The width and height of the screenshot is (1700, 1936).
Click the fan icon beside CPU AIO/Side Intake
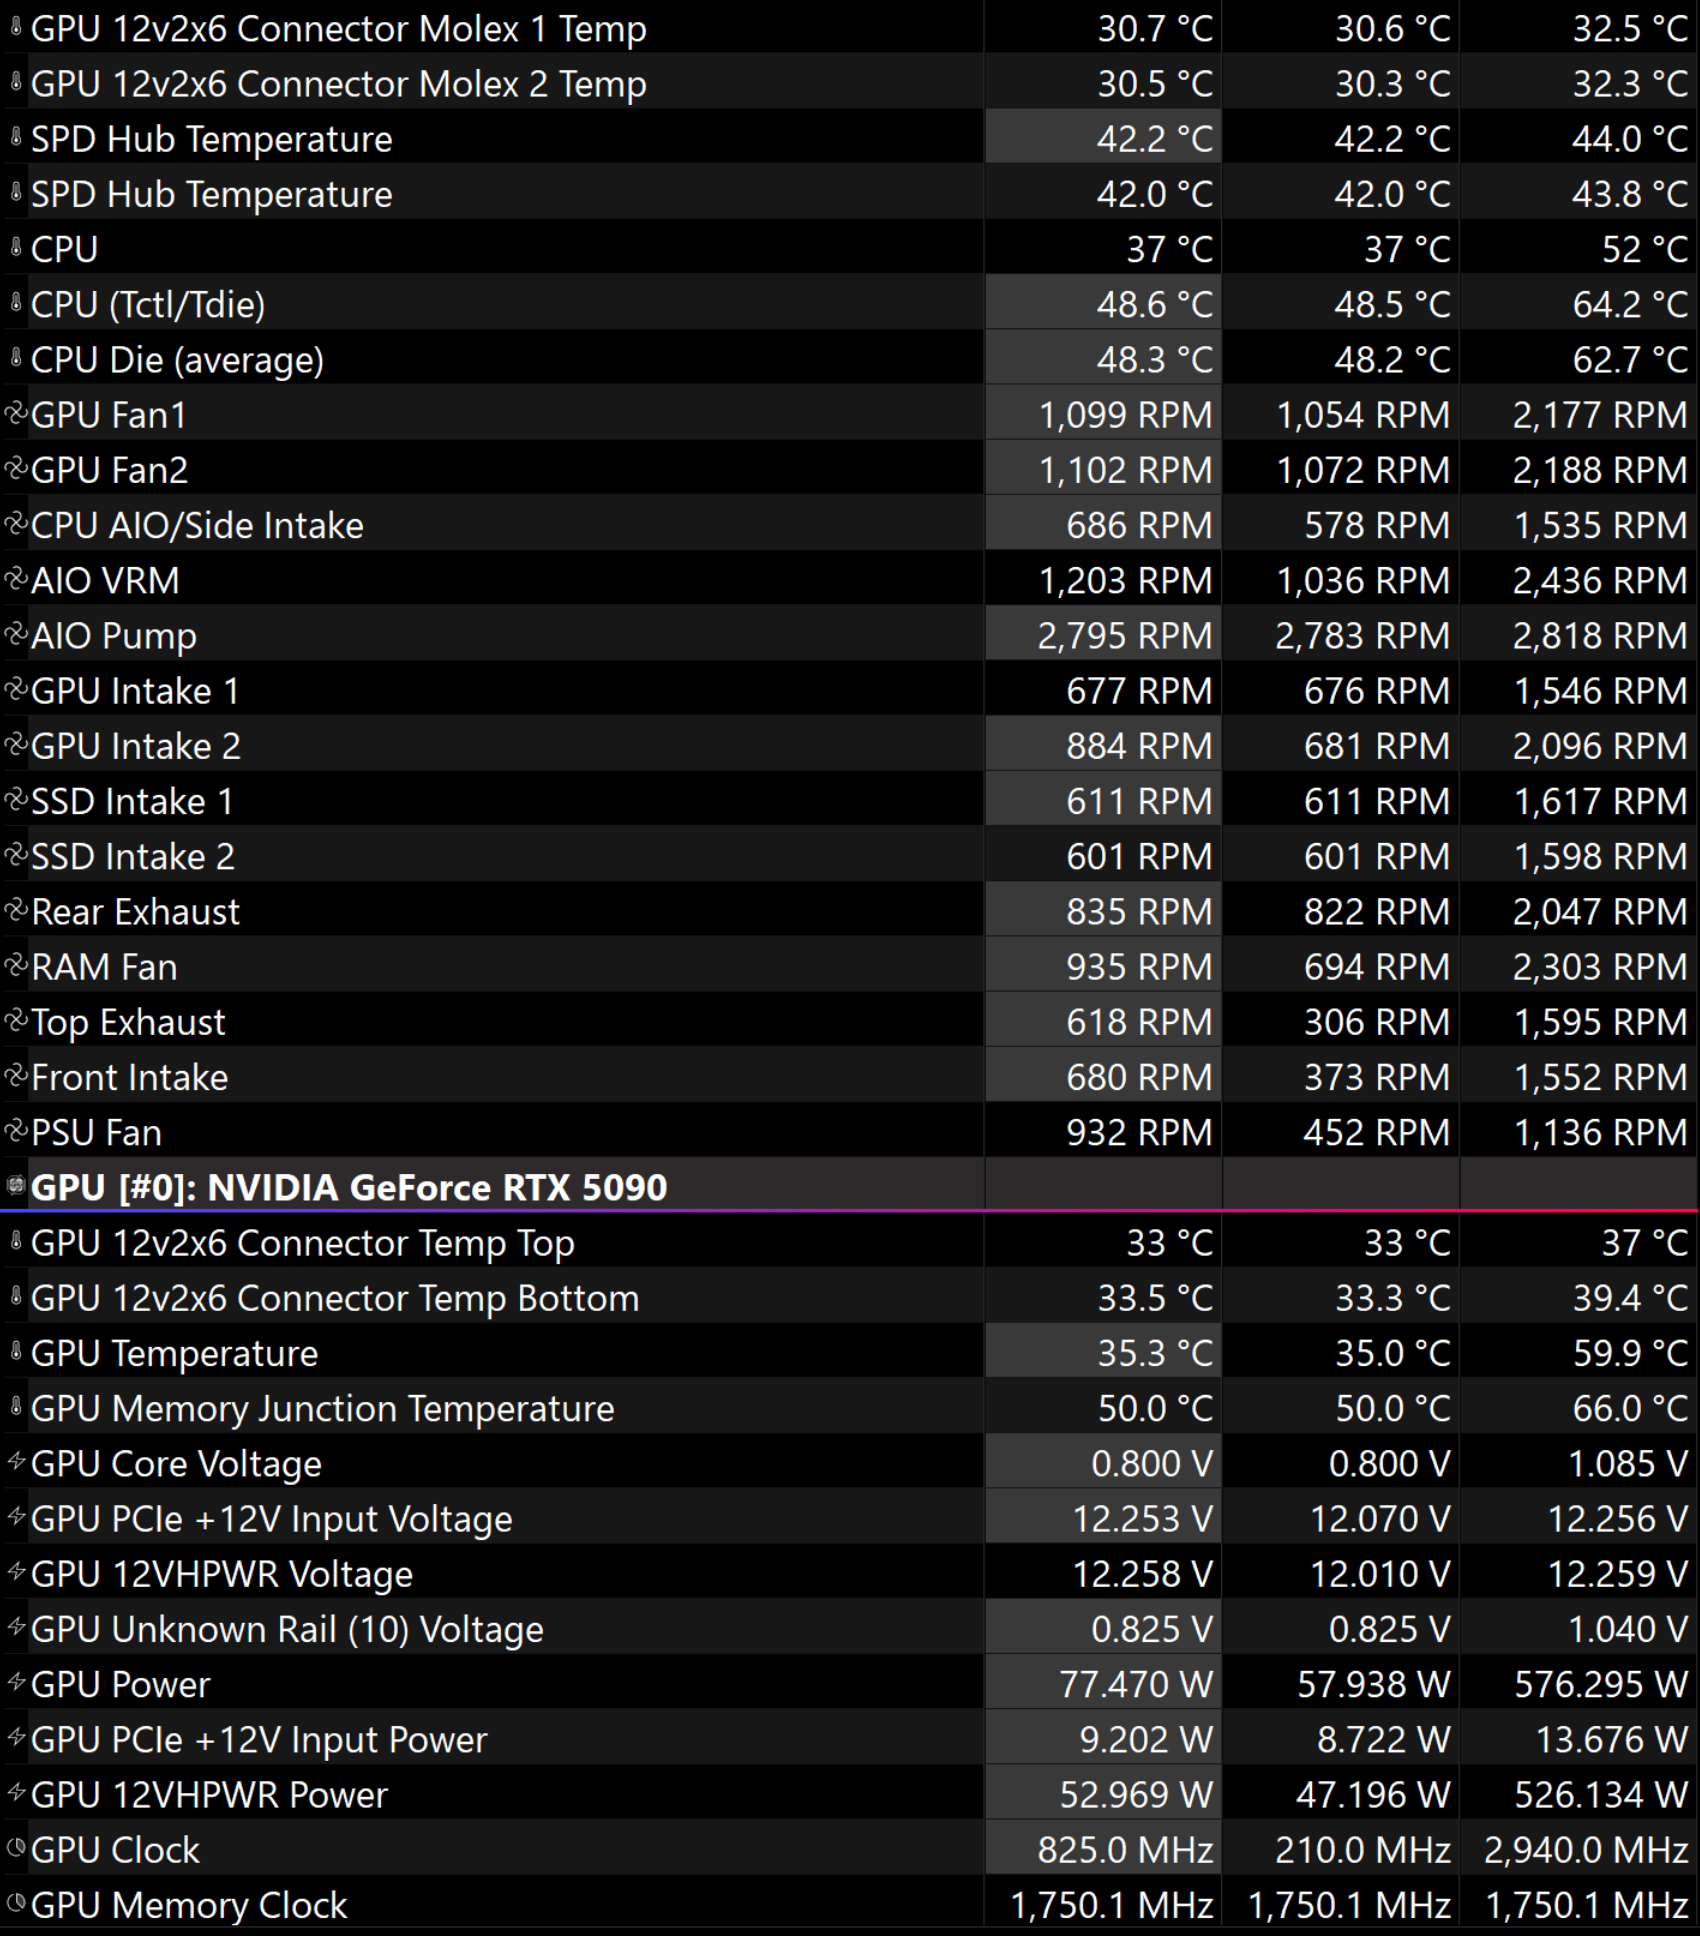click(15, 524)
